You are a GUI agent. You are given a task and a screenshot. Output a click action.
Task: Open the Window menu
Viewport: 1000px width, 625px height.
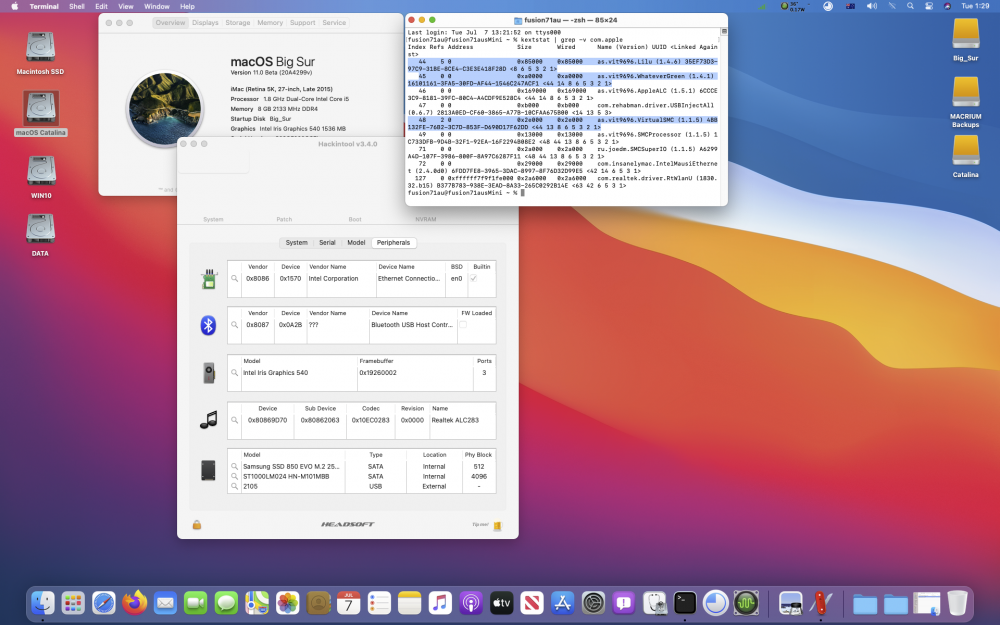pos(156,6)
